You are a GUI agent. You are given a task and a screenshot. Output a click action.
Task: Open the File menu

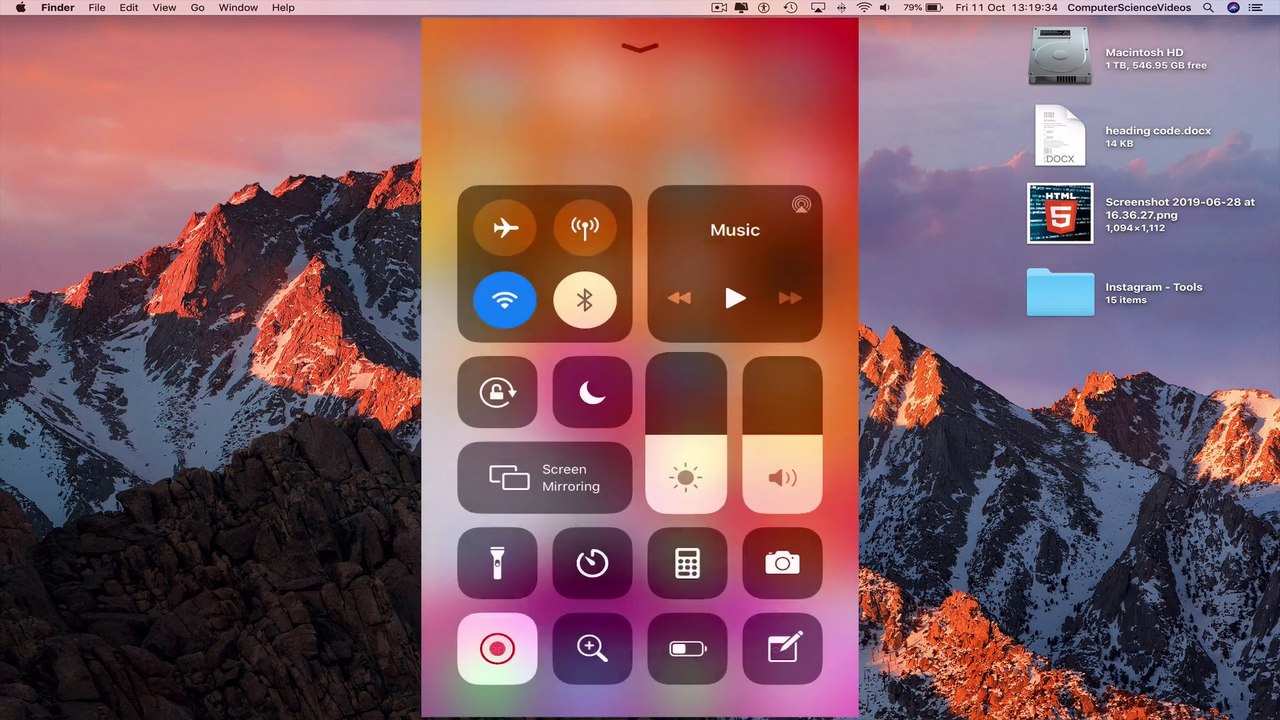coord(97,7)
